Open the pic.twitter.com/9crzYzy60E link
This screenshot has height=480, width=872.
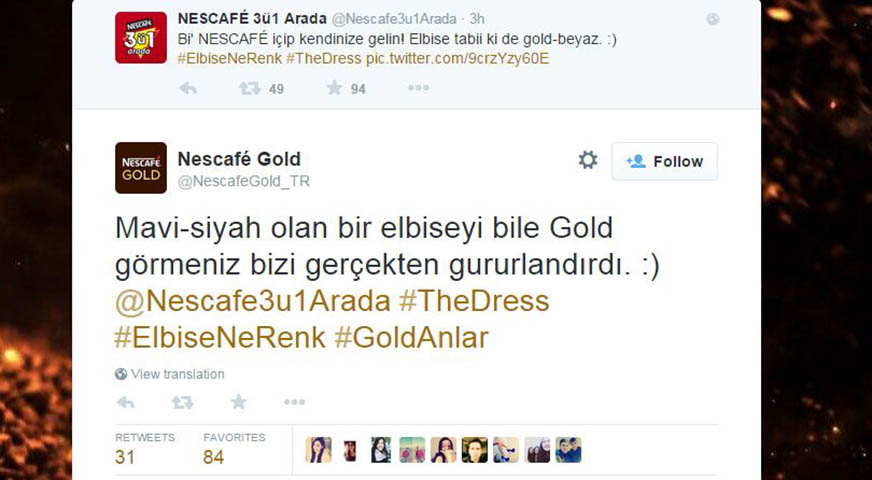[457, 59]
